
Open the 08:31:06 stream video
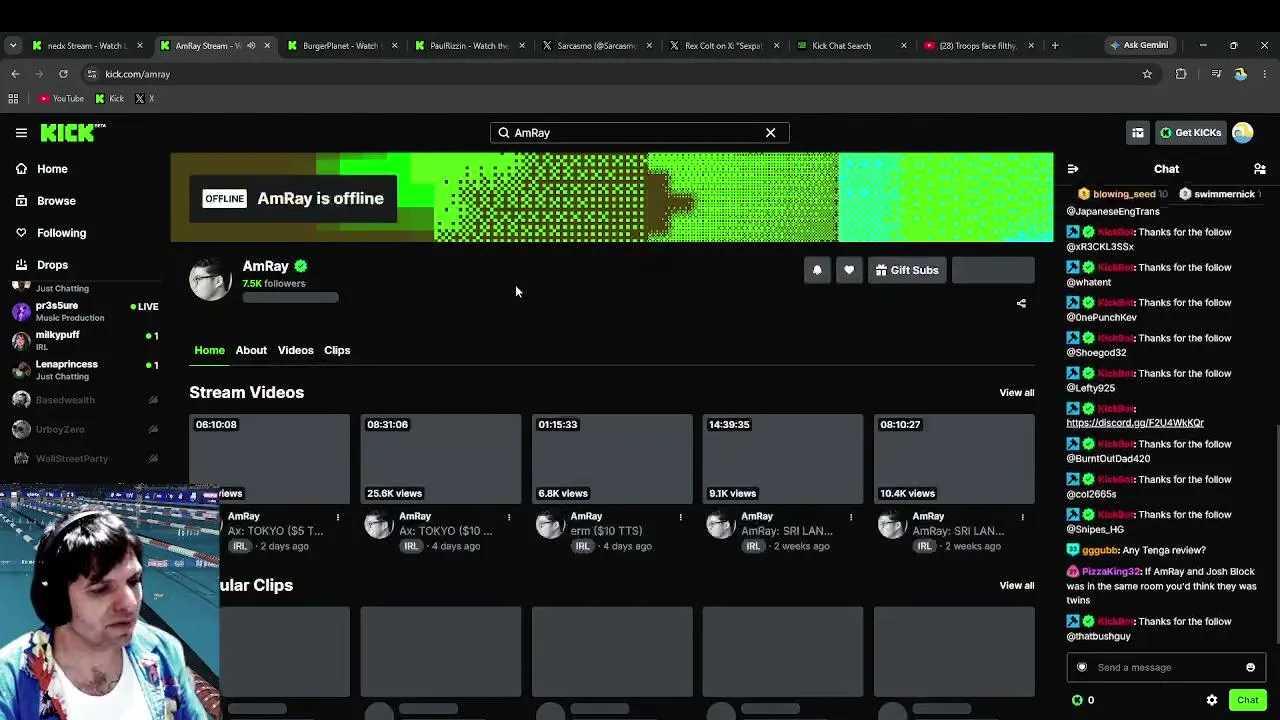[x=441, y=459]
